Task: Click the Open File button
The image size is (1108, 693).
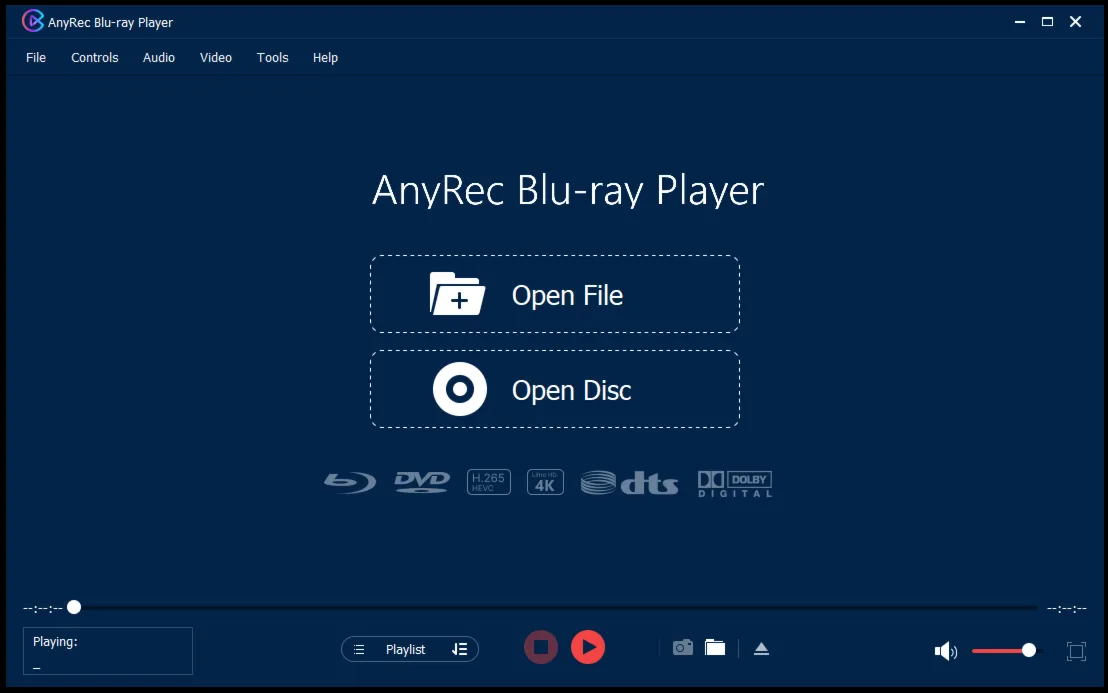Action: click(x=555, y=295)
